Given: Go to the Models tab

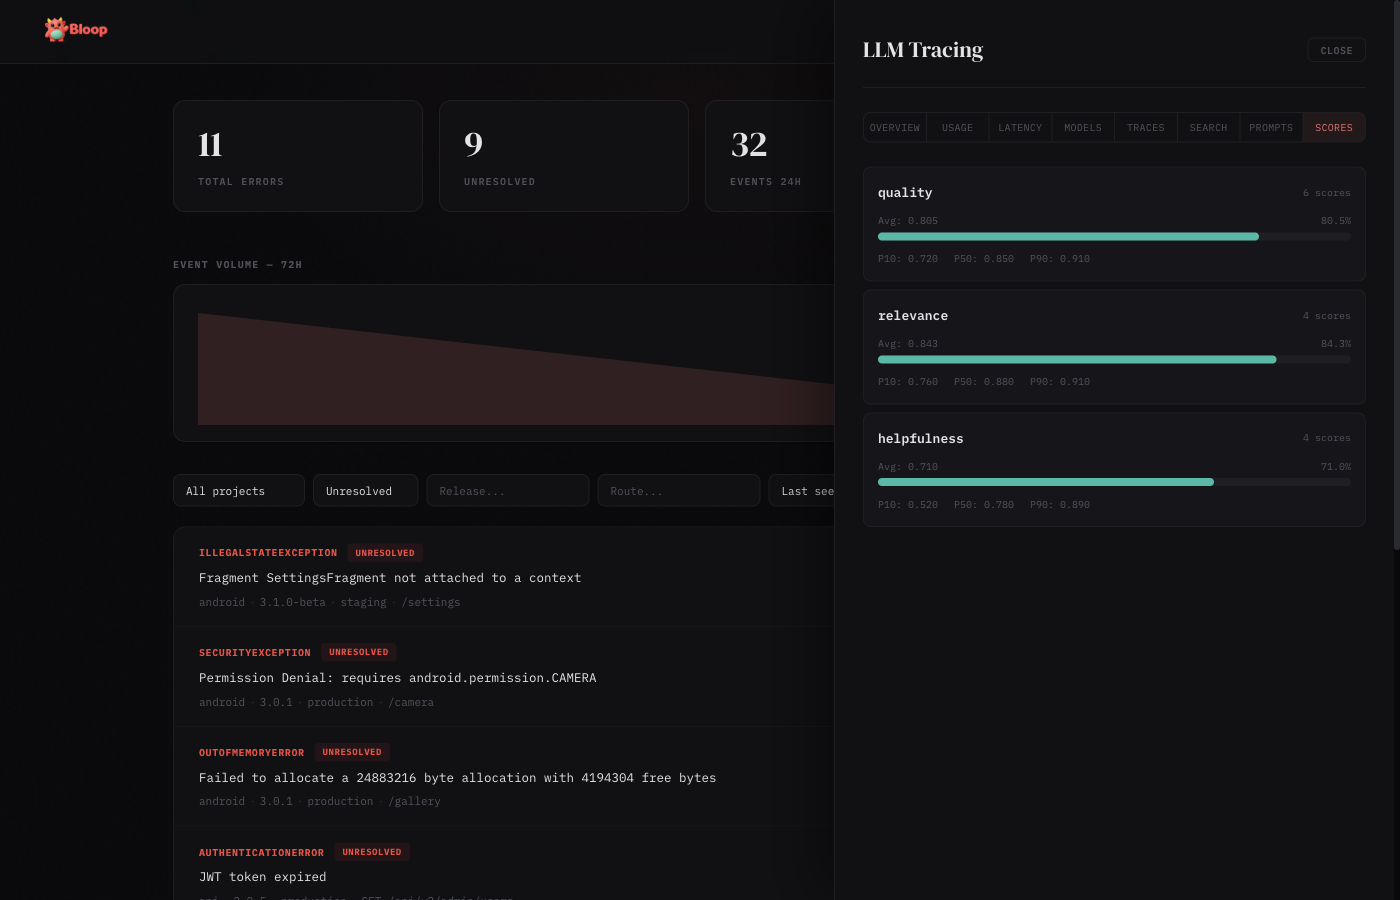Looking at the screenshot, I should (x=1083, y=128).
